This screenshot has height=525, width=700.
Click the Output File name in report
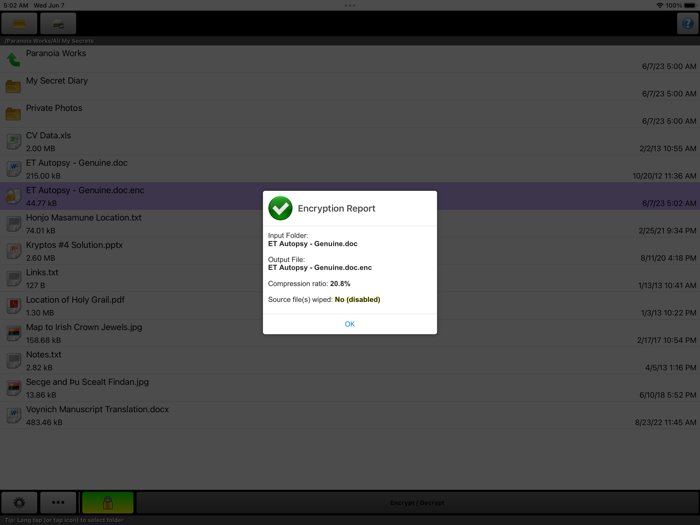320,268
